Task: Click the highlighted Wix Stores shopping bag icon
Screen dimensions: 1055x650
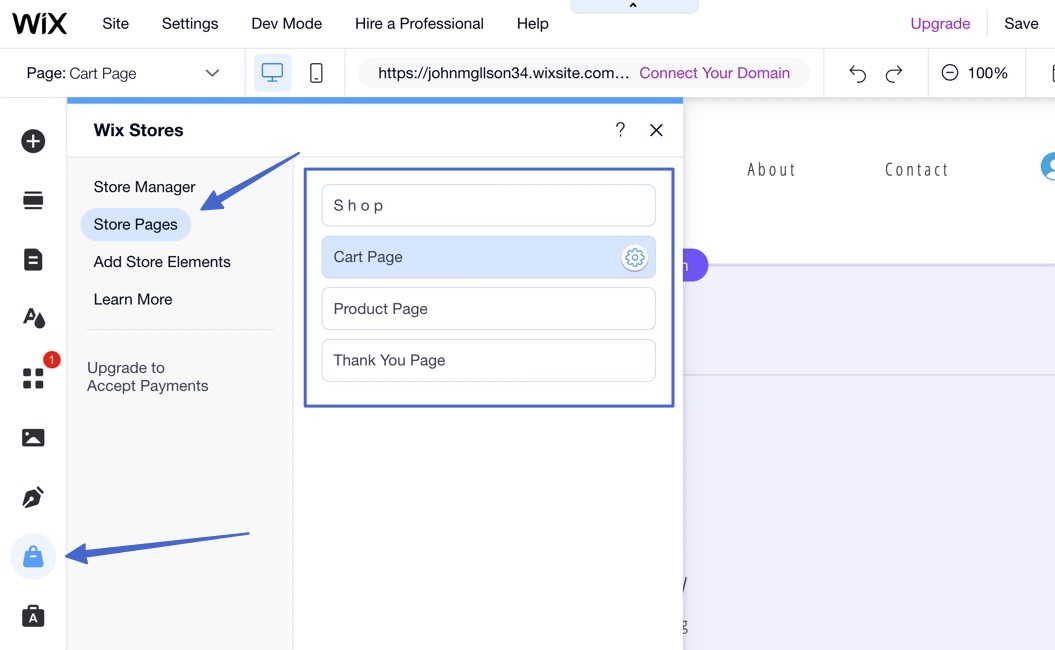Action: coord(33,556)
